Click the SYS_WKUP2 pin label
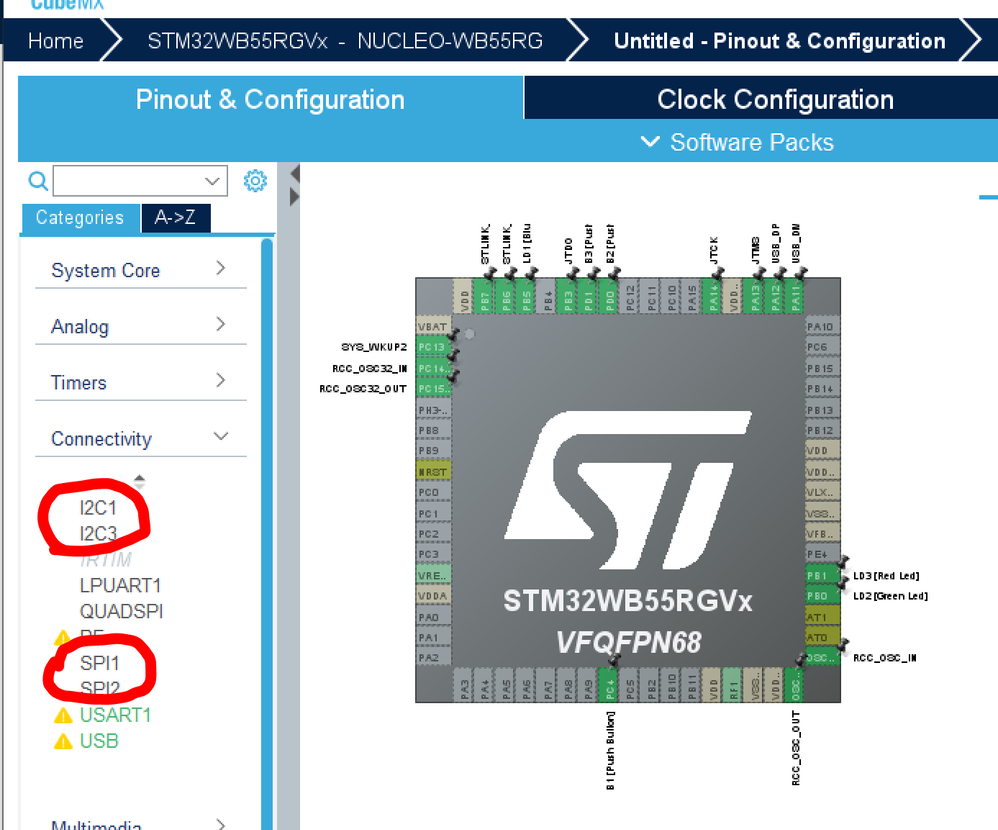Viewport: 998px width, 830px height. click(x=374, y=347)
